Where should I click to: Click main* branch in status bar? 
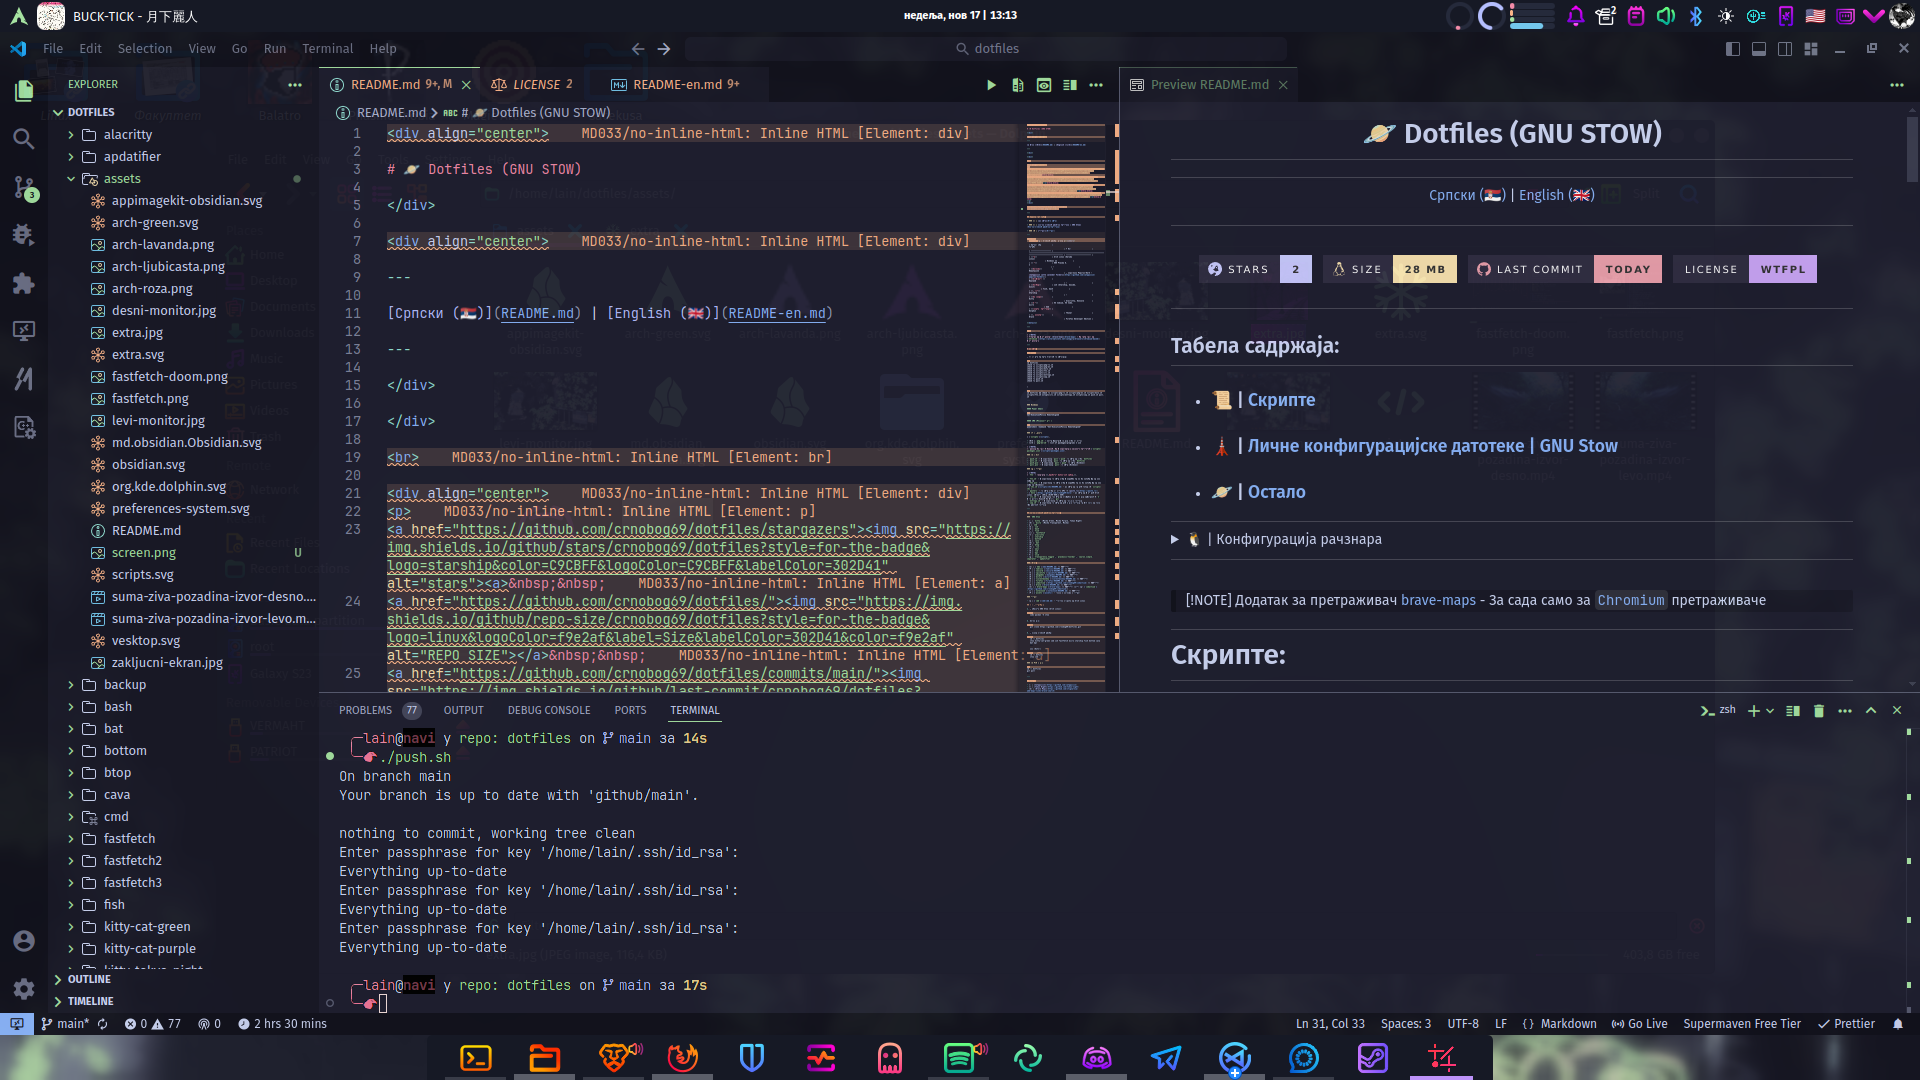click(65, 1024)
